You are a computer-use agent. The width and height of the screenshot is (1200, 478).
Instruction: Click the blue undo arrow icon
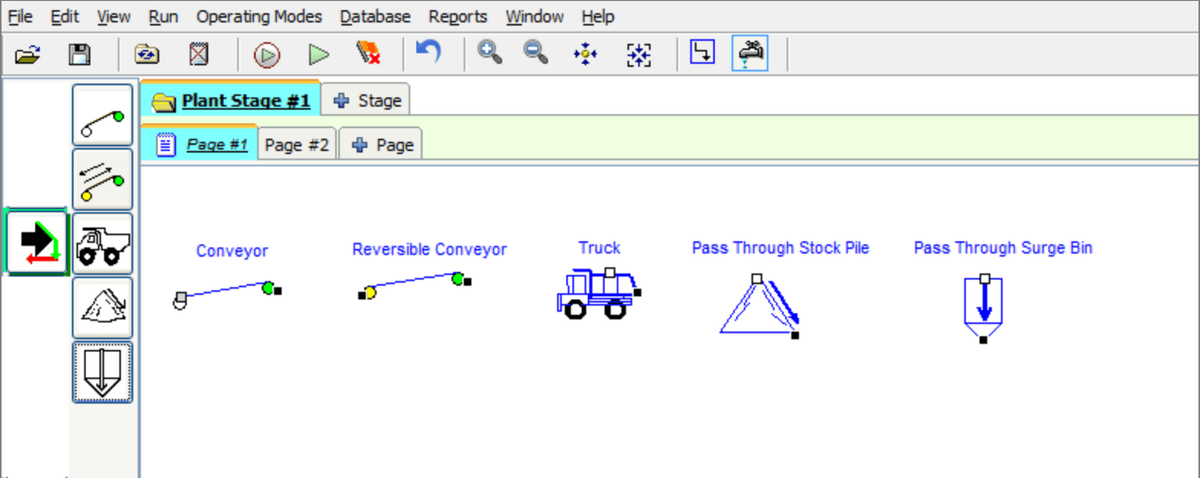click(428, 52)
